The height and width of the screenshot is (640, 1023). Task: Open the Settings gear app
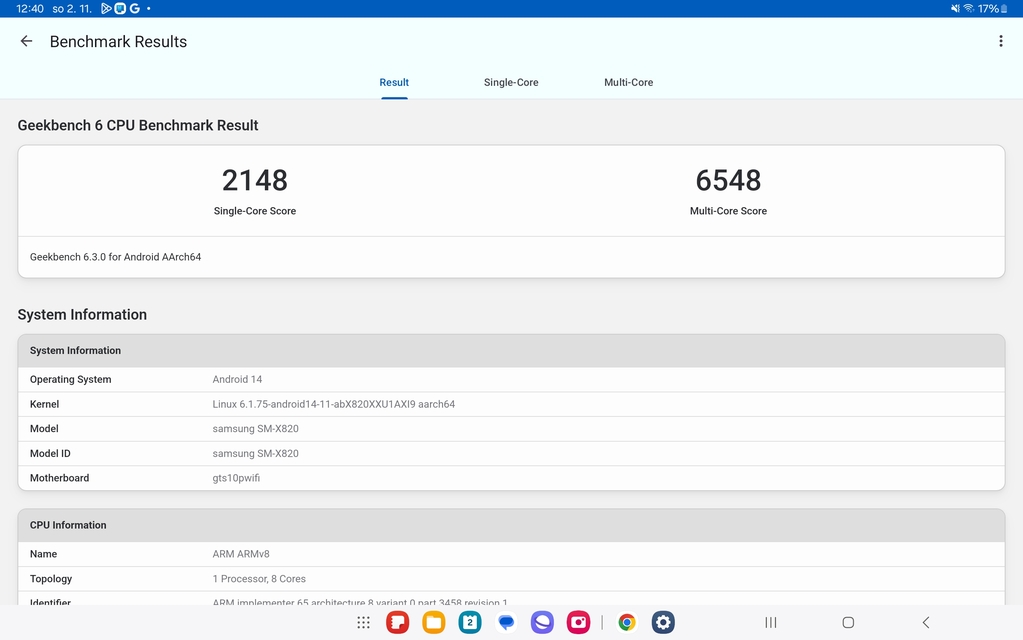pyautogui.click(x=663, y=622)
